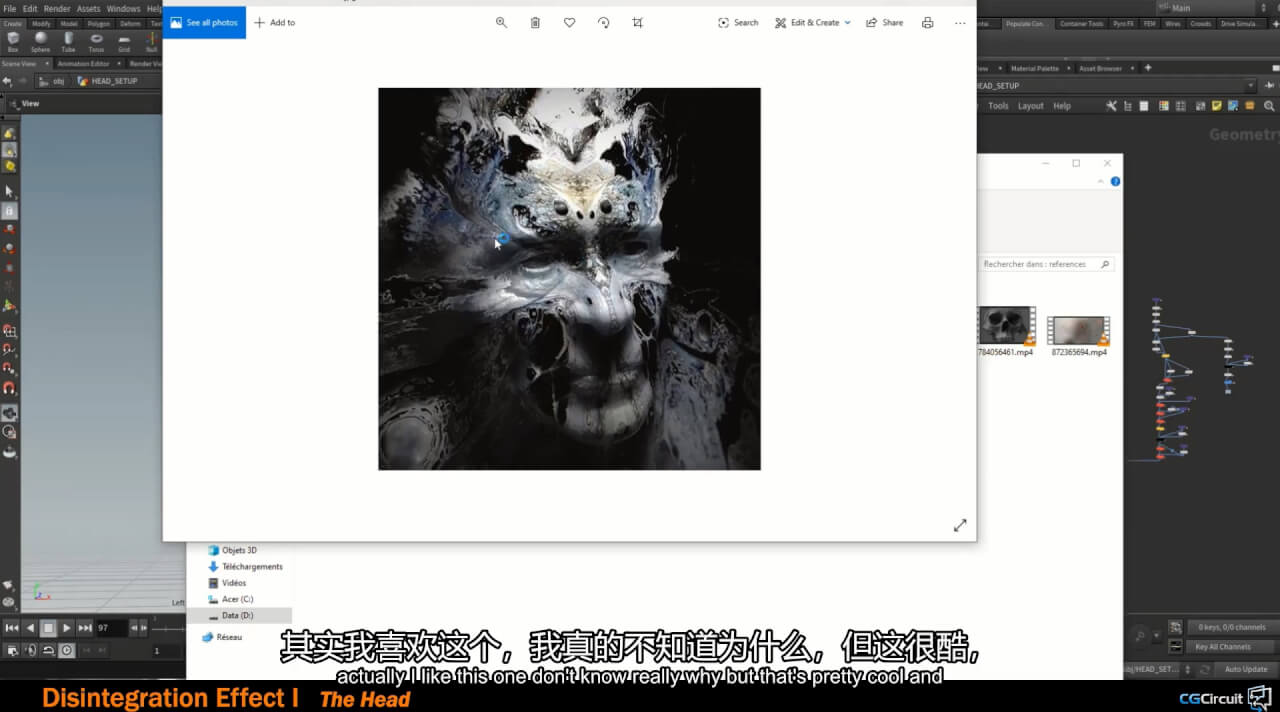This screenshot has width=1280, height=712.
Task: Jump to last frame in playbar
Action: pyautogui.click(x=85, y=628)
